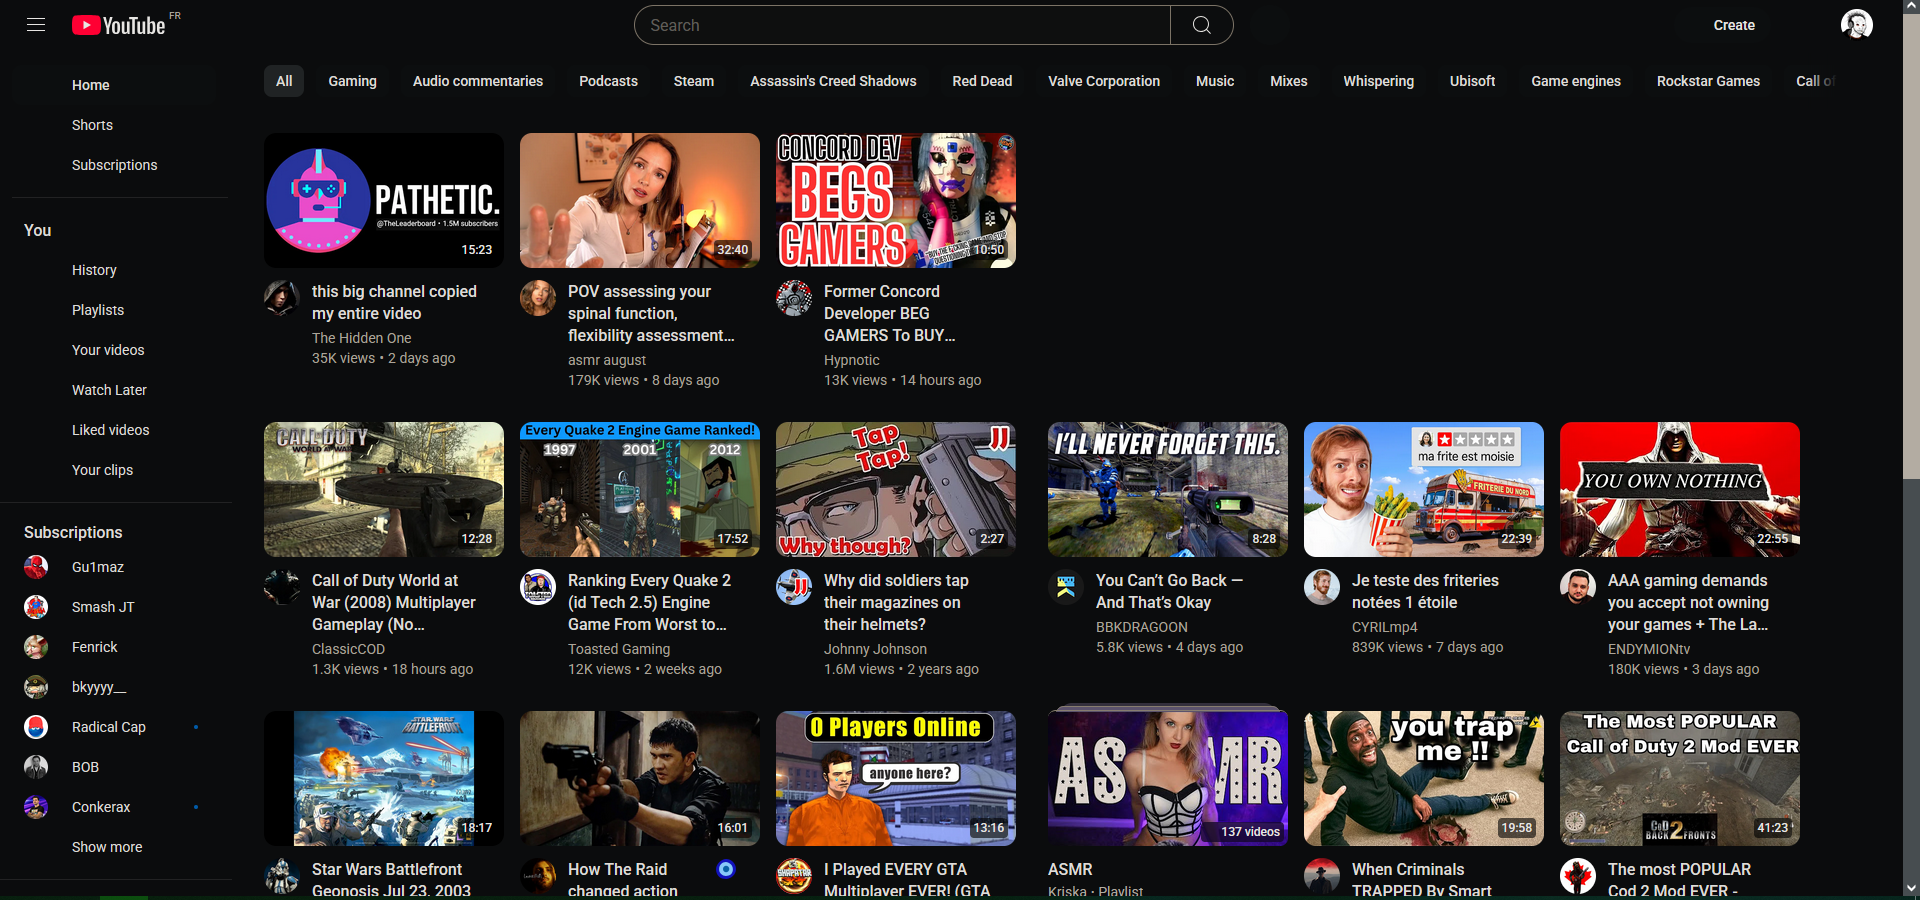Open ClassicCOD channel avatar
1920x900 pixels.
[x=282, y=587]
